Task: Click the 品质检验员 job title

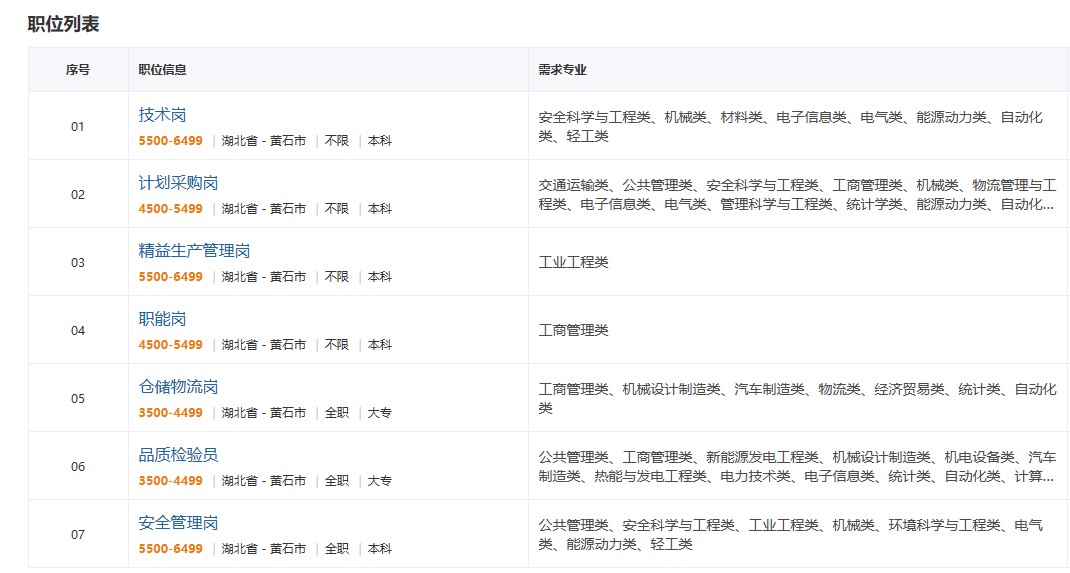Action: [x=178, y=455]
